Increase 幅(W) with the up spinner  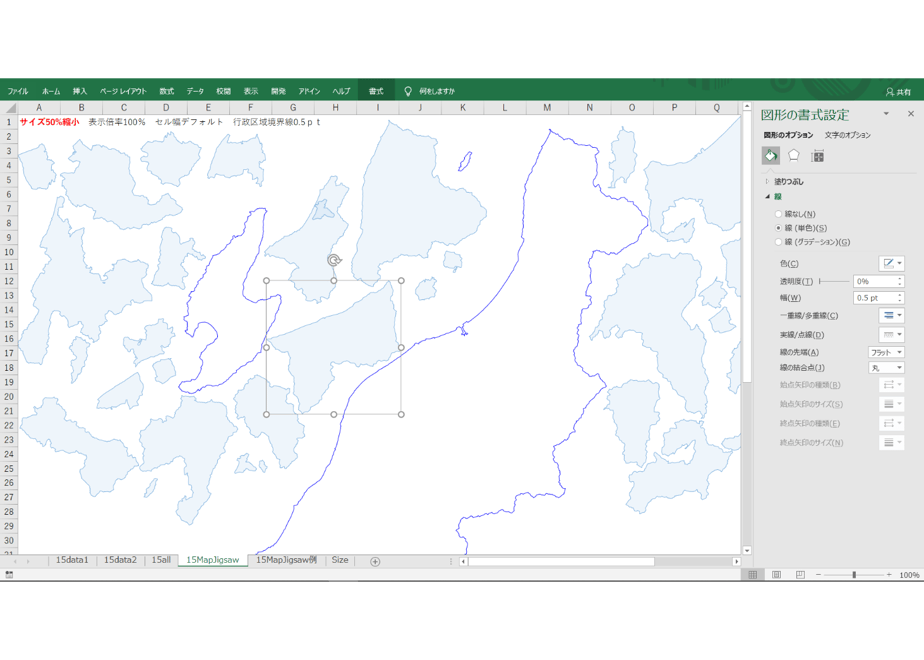pyautogui.click(x=900, y=295)
